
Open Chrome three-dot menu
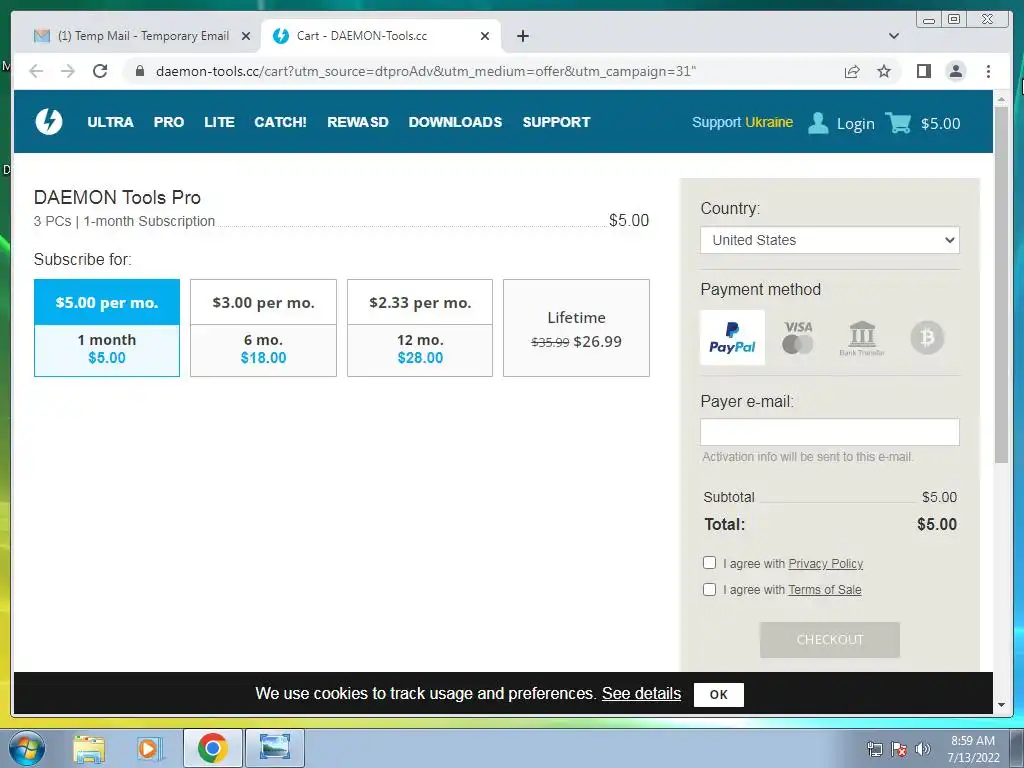pyautogui.click(x=988, y=71)
